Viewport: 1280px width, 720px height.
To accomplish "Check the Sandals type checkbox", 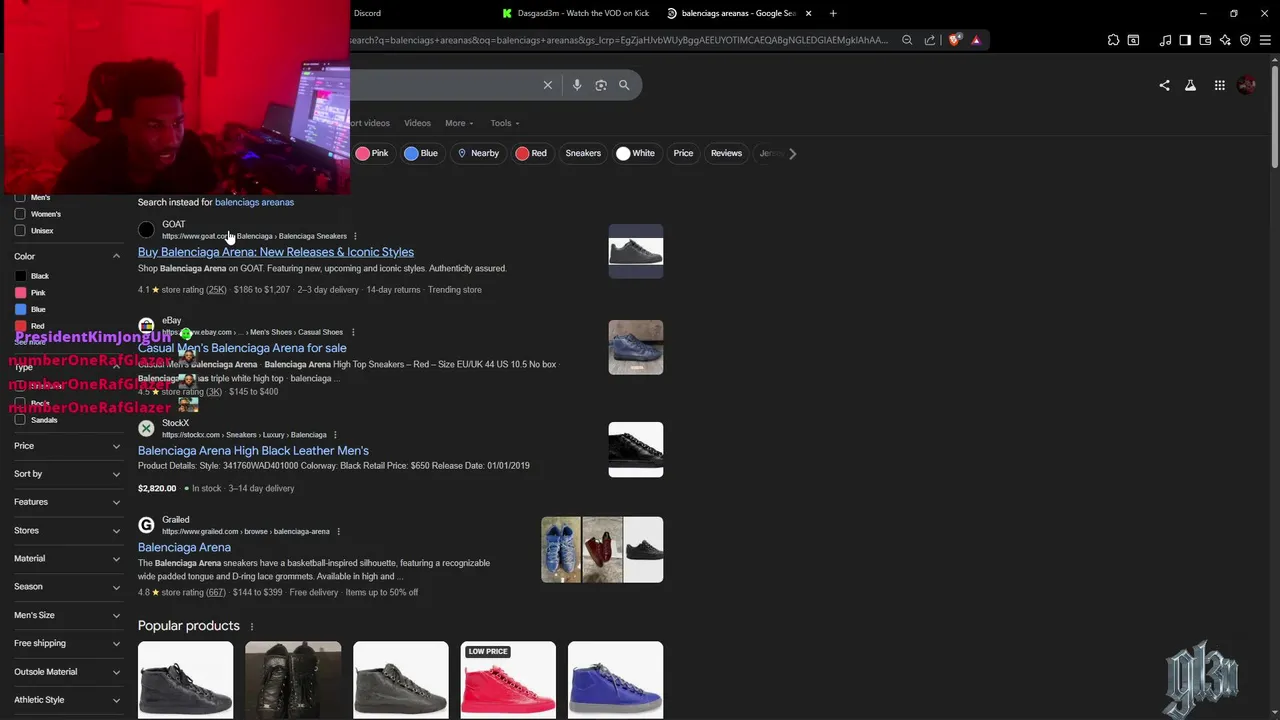I will [x=20, y=420].
